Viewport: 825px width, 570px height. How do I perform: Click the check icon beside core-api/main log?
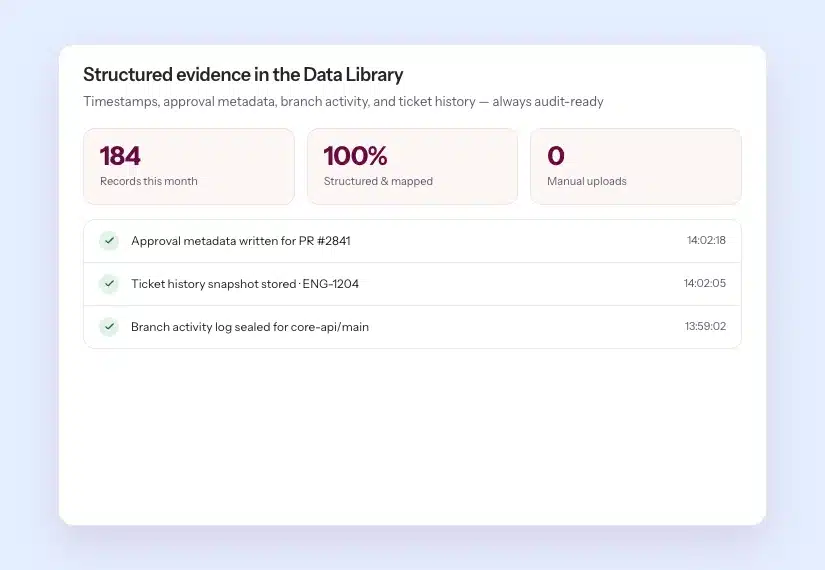(x=109, y=327)
